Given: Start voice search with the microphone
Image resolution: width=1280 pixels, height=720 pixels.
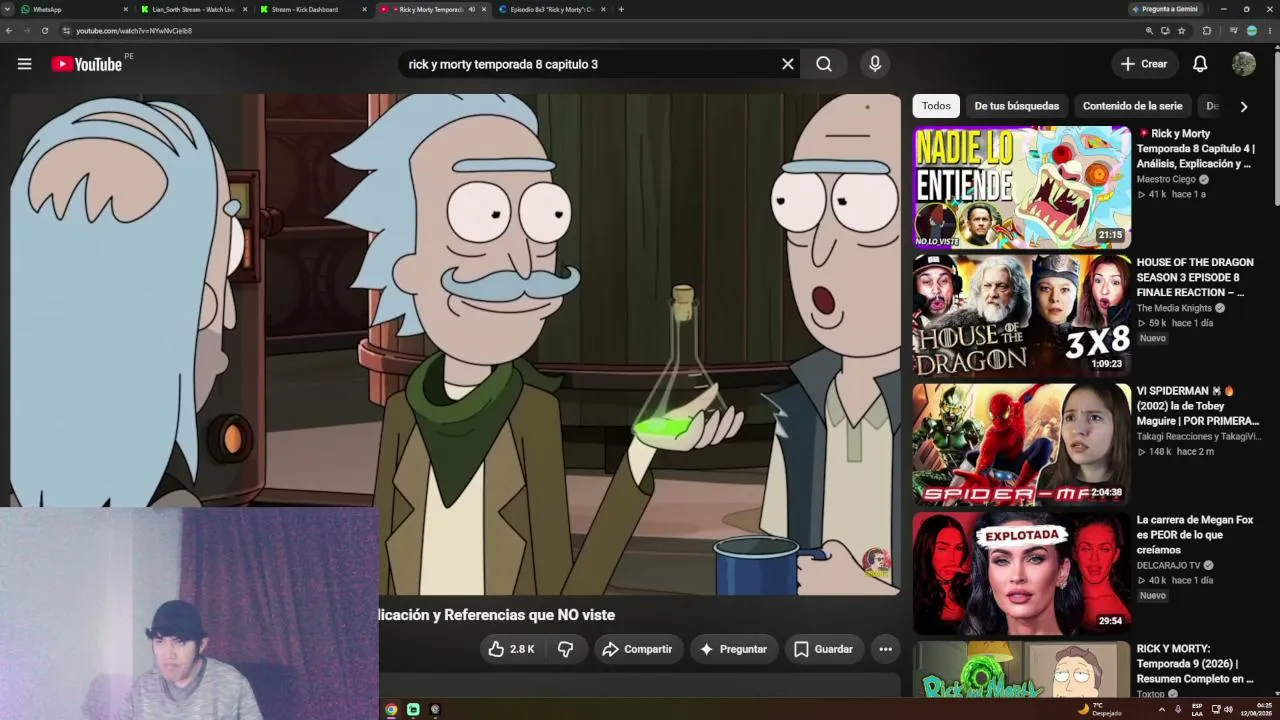Looking at the screenshot, I should tap(875, 64).
